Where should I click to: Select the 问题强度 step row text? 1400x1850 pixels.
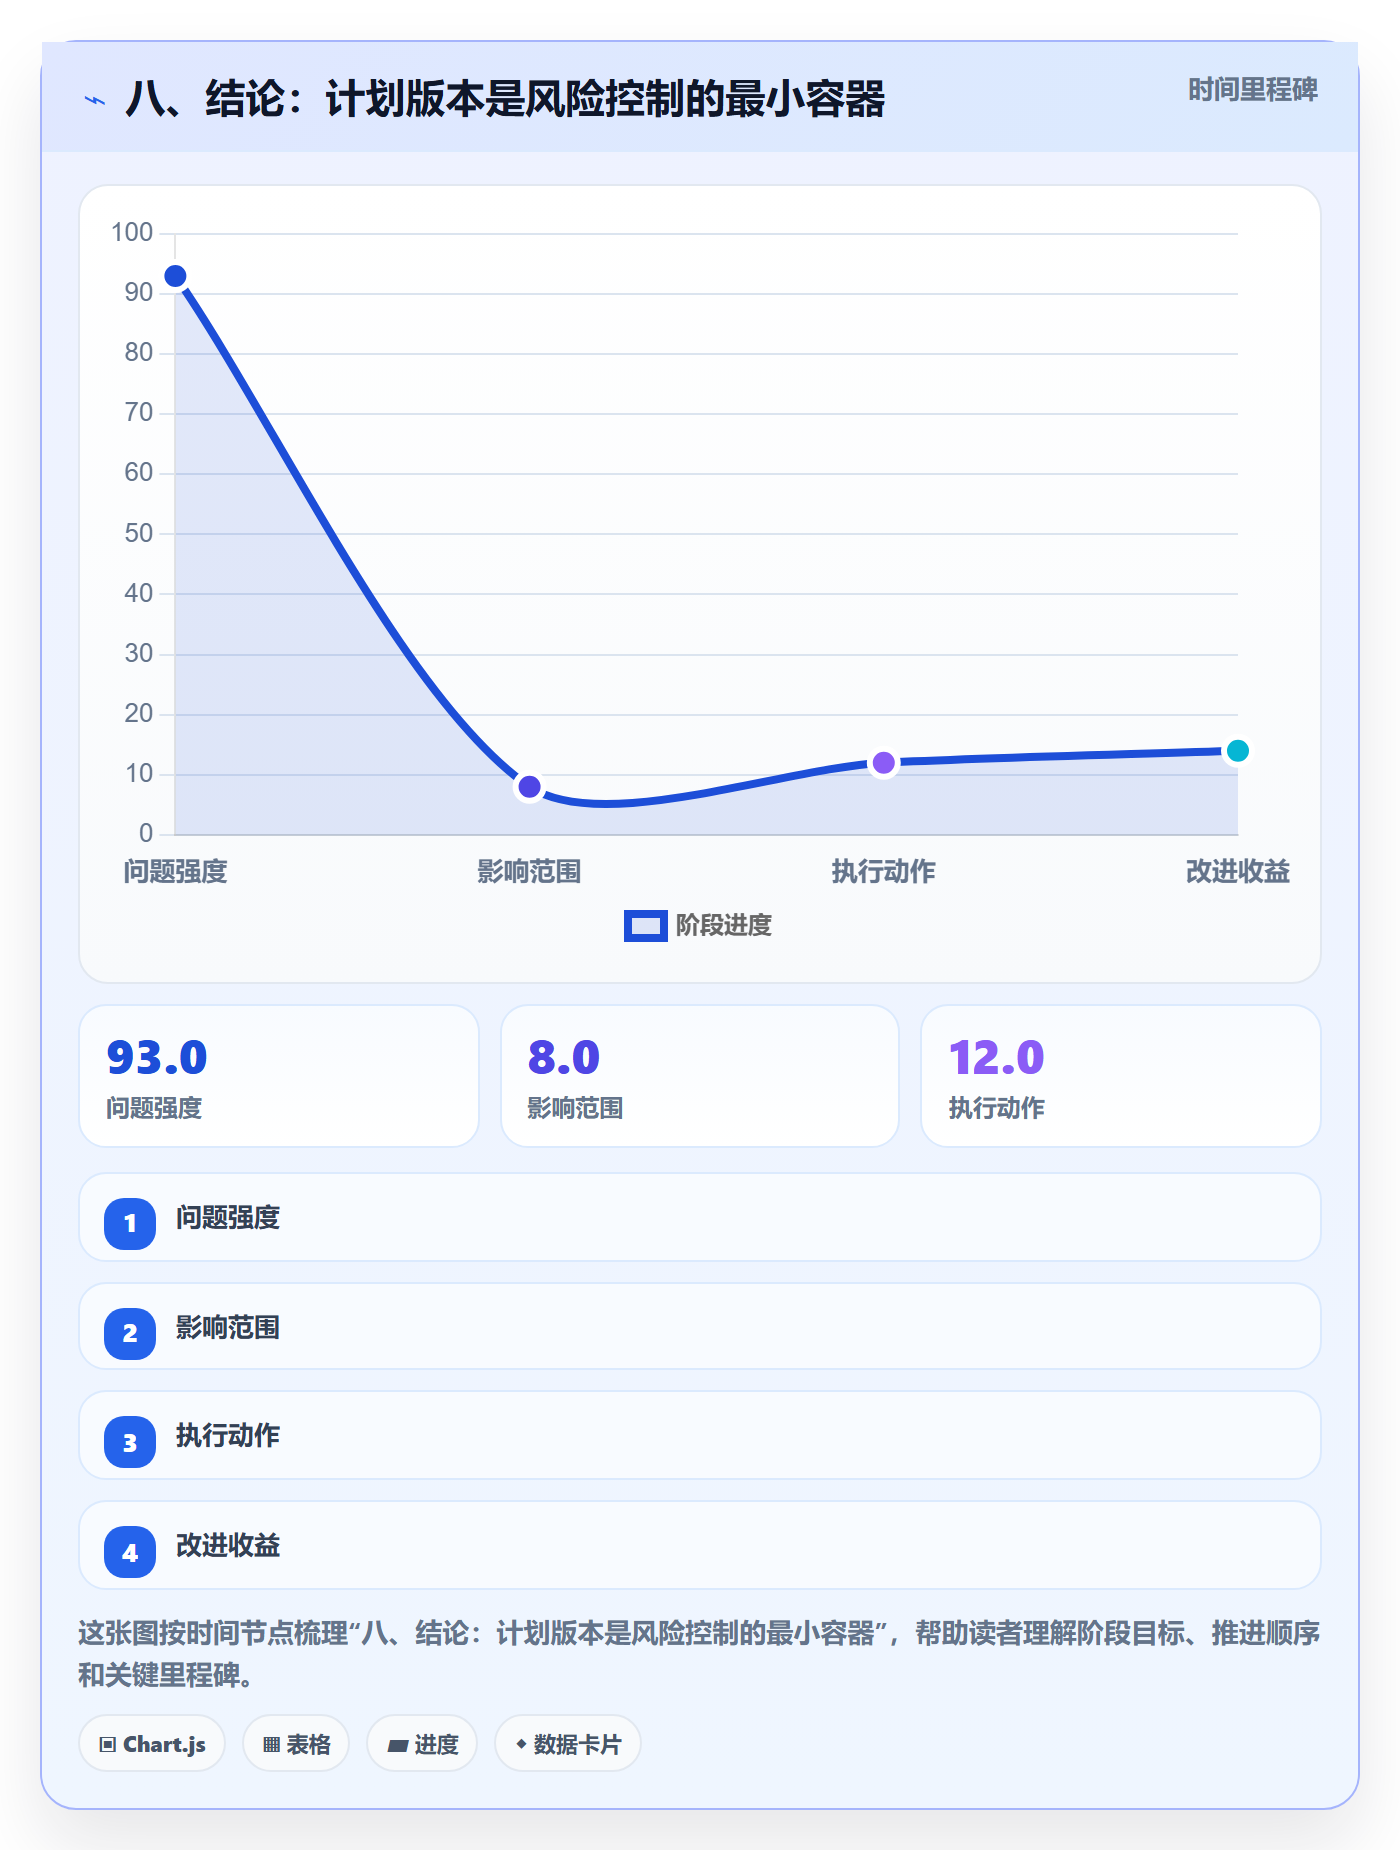[x=228, y=1218]
